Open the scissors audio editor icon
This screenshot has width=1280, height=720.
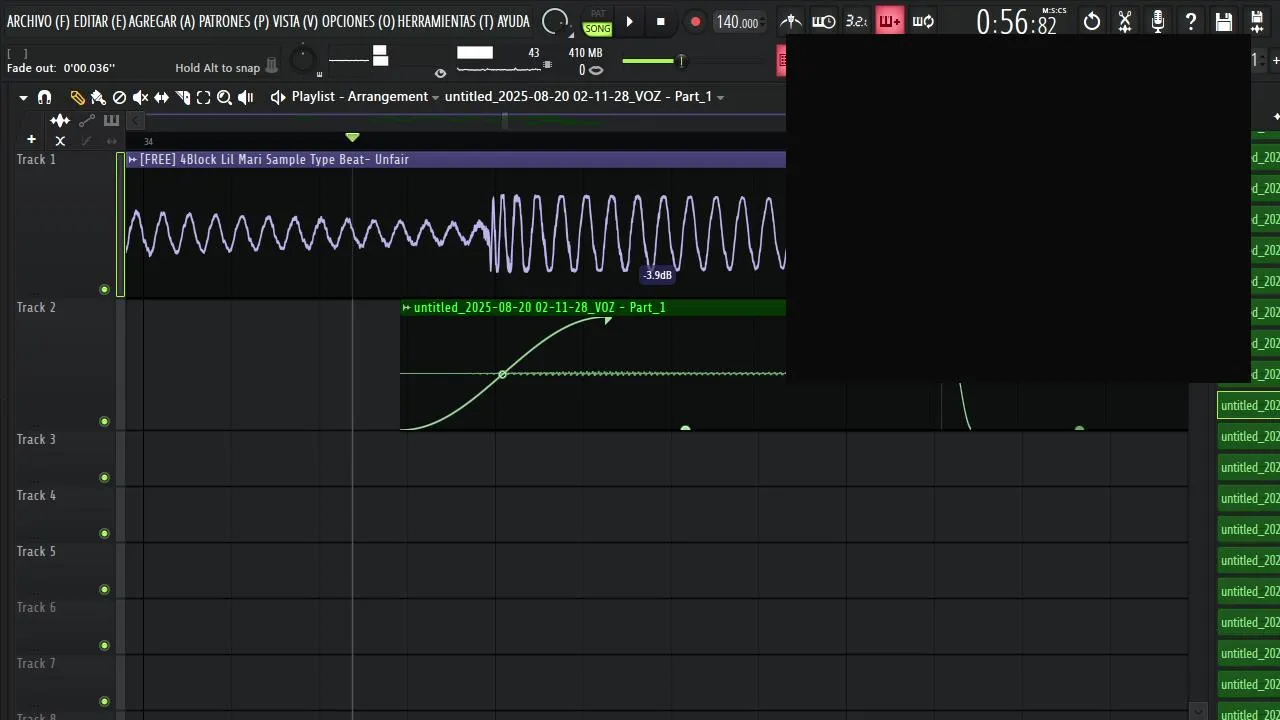1125,21
